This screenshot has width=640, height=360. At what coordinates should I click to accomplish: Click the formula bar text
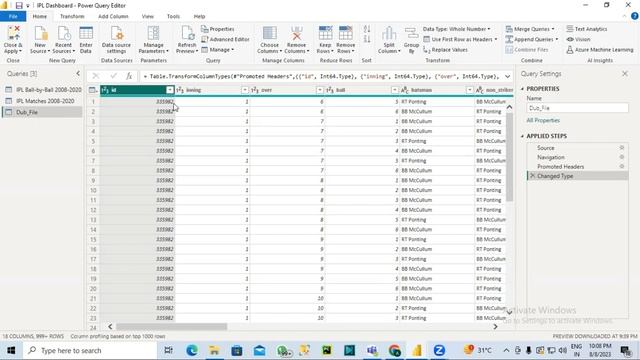[x=322, y=76]
